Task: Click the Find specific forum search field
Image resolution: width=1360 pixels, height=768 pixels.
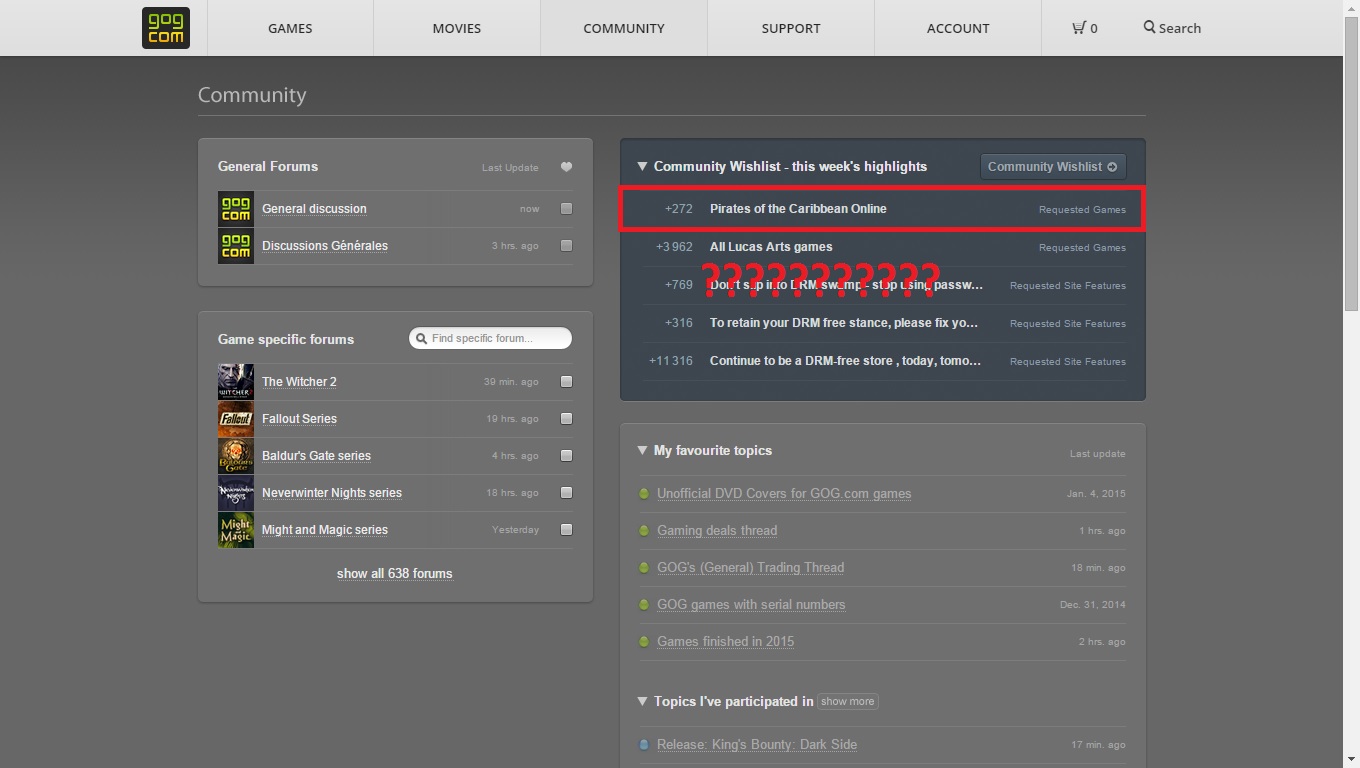Action: (x=490, y=338)
